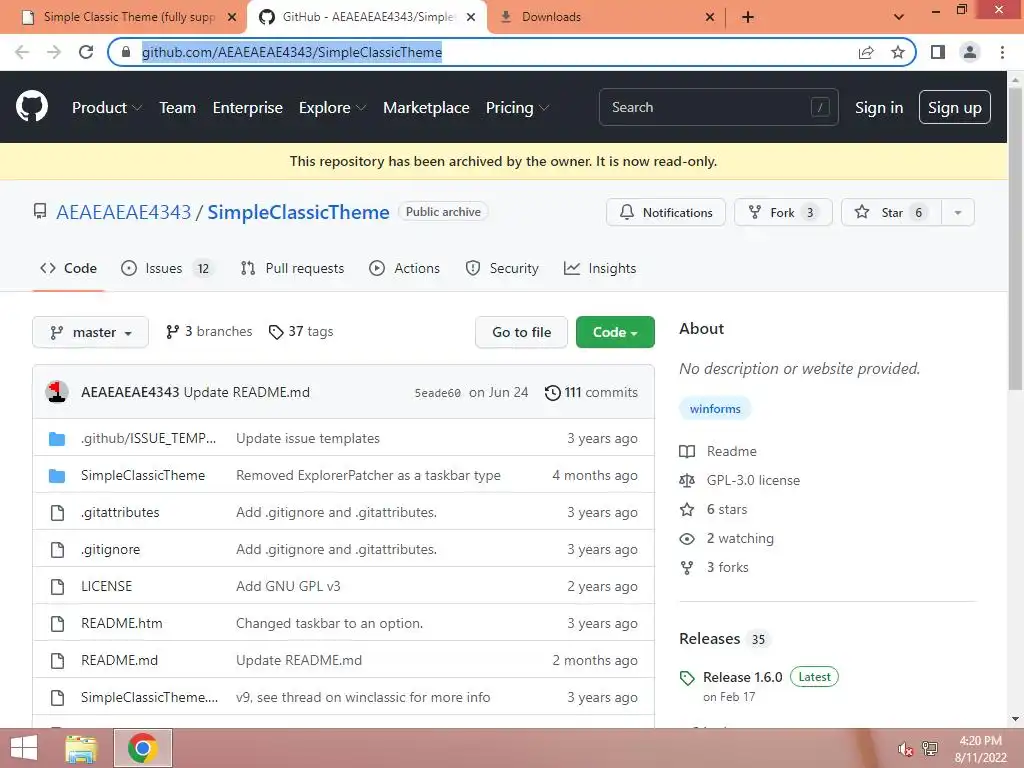Viewport: 1024px width, 768px height.
Task: Star the repository with the Star button
Action: point(891,212)
